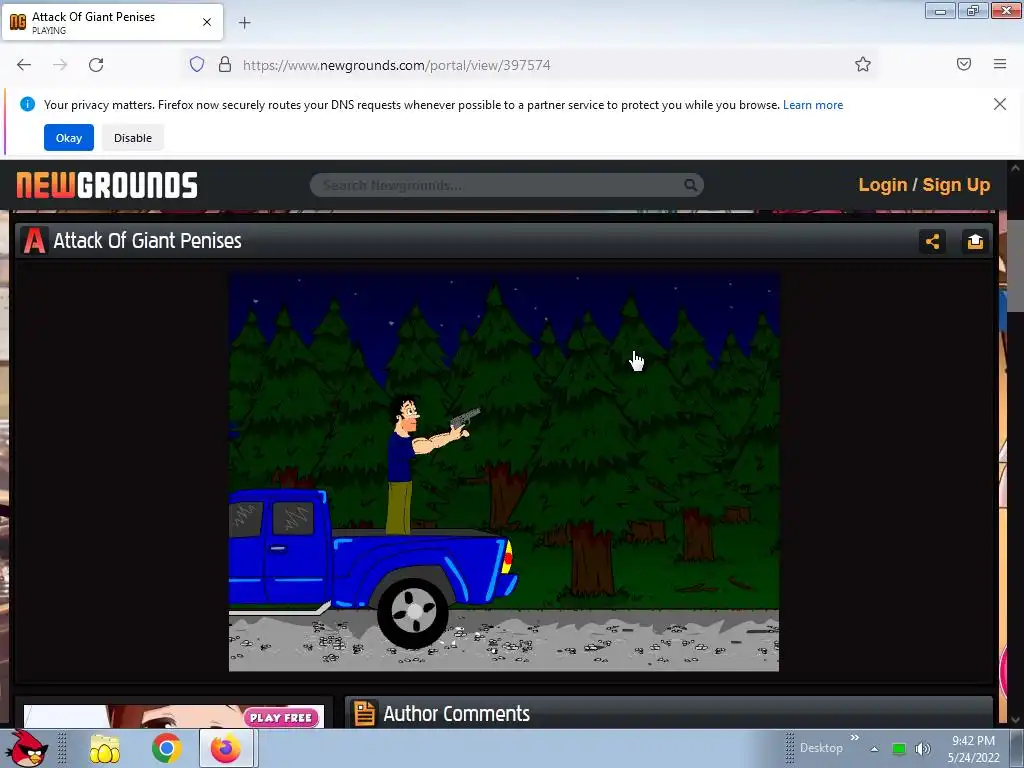The width and height of the screenshot is (1024, 768).
Task: Open the folder icon in the taskbar
Action: (x=104, y=749)
